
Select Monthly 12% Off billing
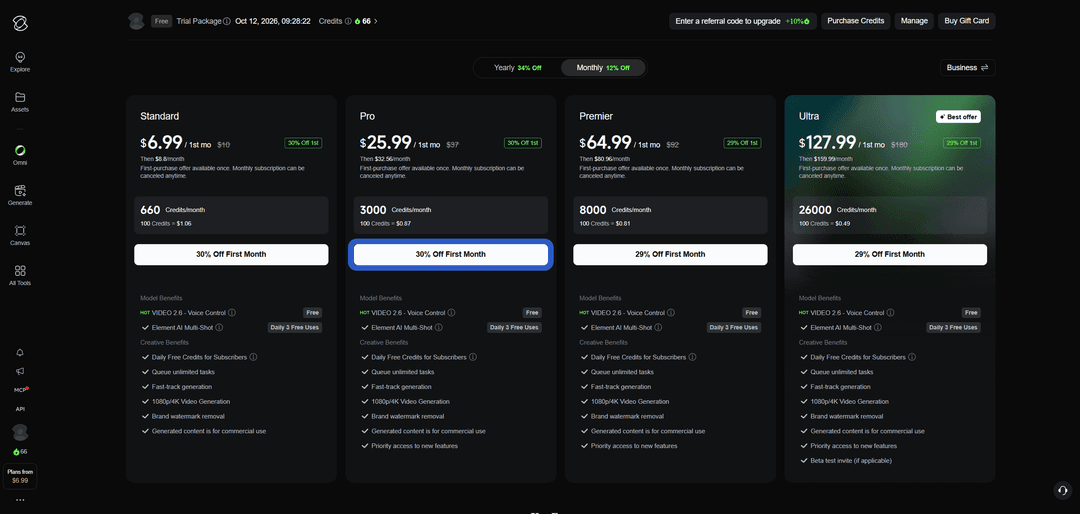603,68
